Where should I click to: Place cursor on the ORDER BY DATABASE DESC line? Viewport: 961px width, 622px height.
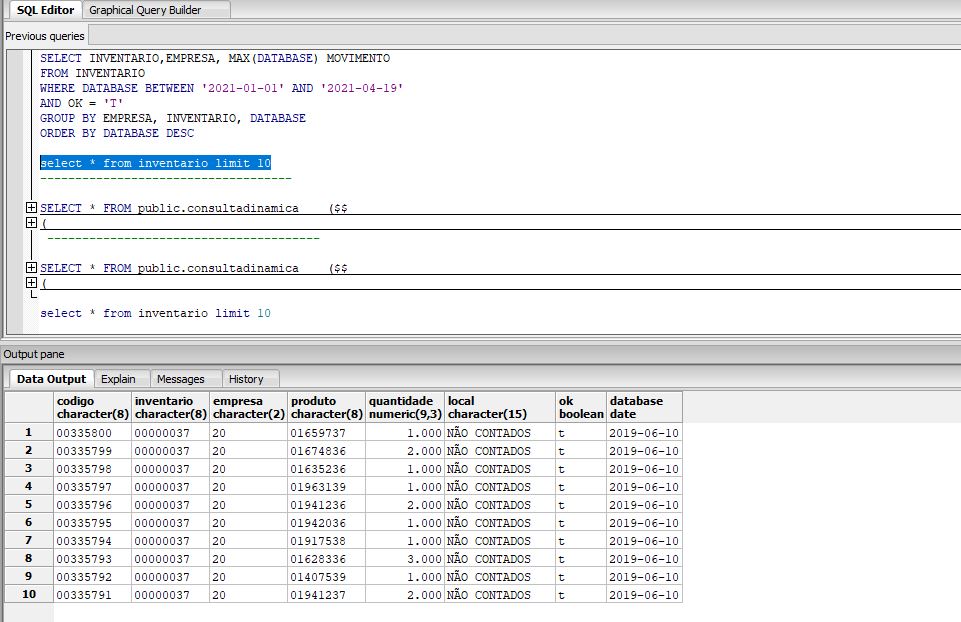pyautogui.click(x=117, y=133)
